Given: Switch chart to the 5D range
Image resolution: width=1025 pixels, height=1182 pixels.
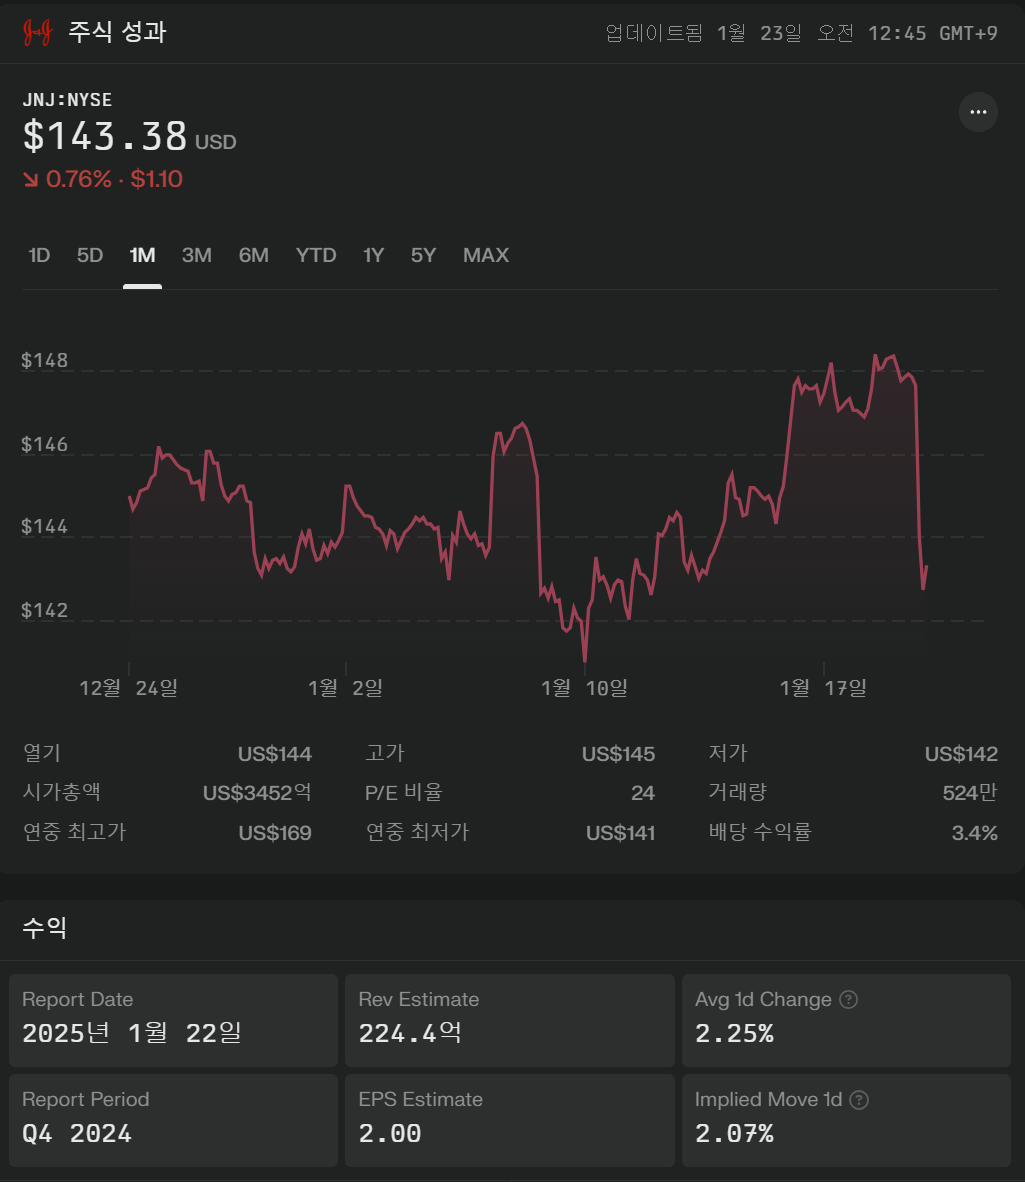Looking at the screenshot, I should coord(90,256).
